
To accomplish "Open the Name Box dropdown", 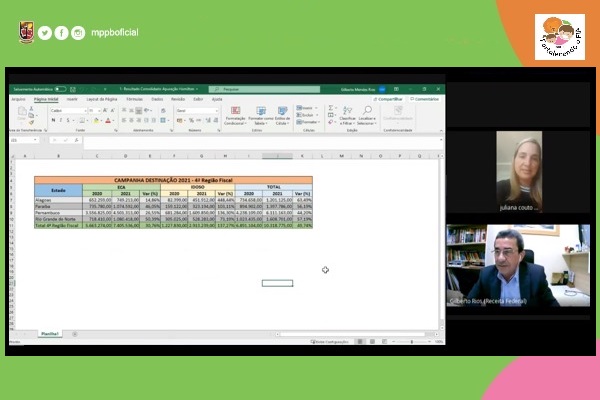I will tap(35, 140).
